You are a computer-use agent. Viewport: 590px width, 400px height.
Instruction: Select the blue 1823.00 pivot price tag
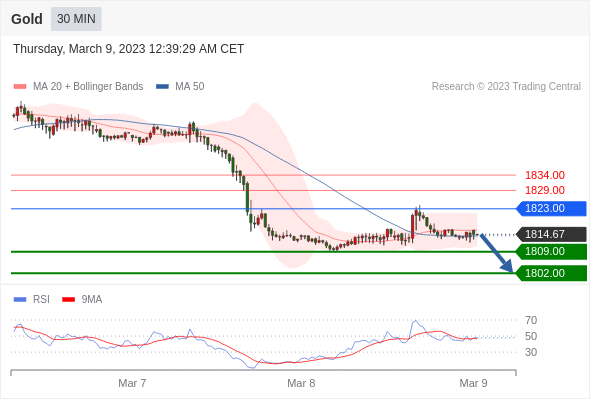click(551, 208)
